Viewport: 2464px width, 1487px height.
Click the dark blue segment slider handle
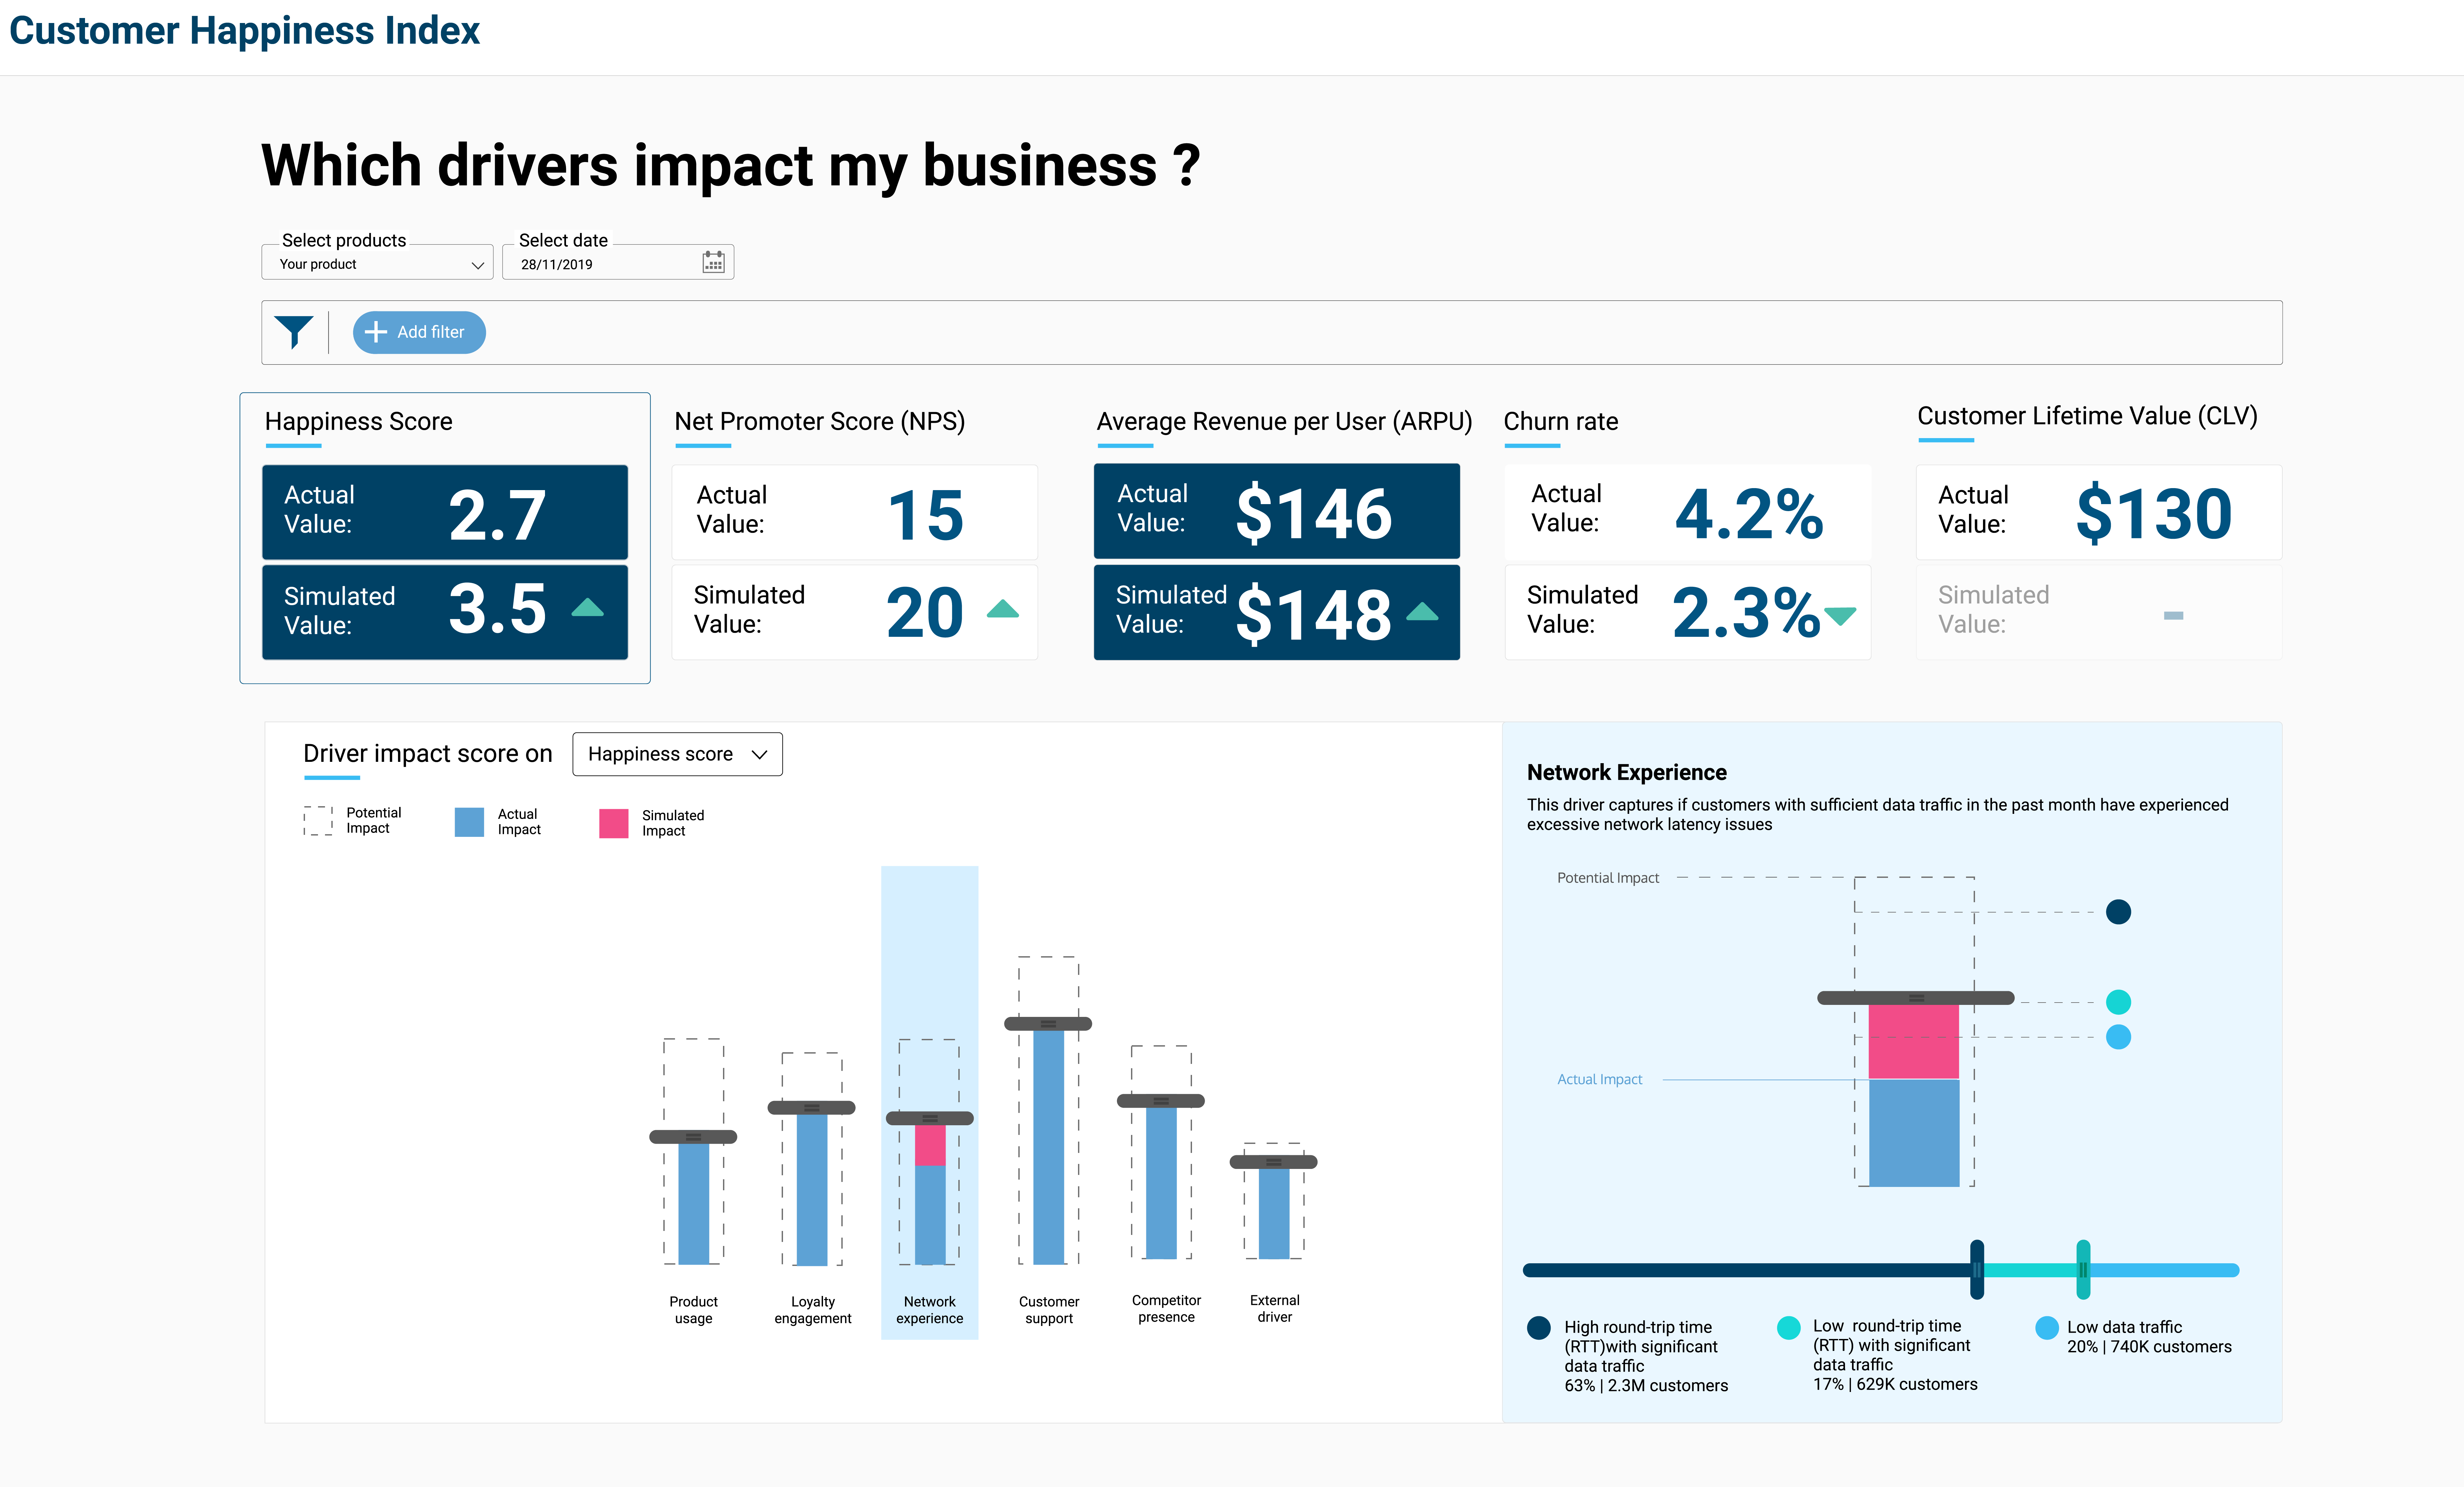[x=1977, y=1270]
